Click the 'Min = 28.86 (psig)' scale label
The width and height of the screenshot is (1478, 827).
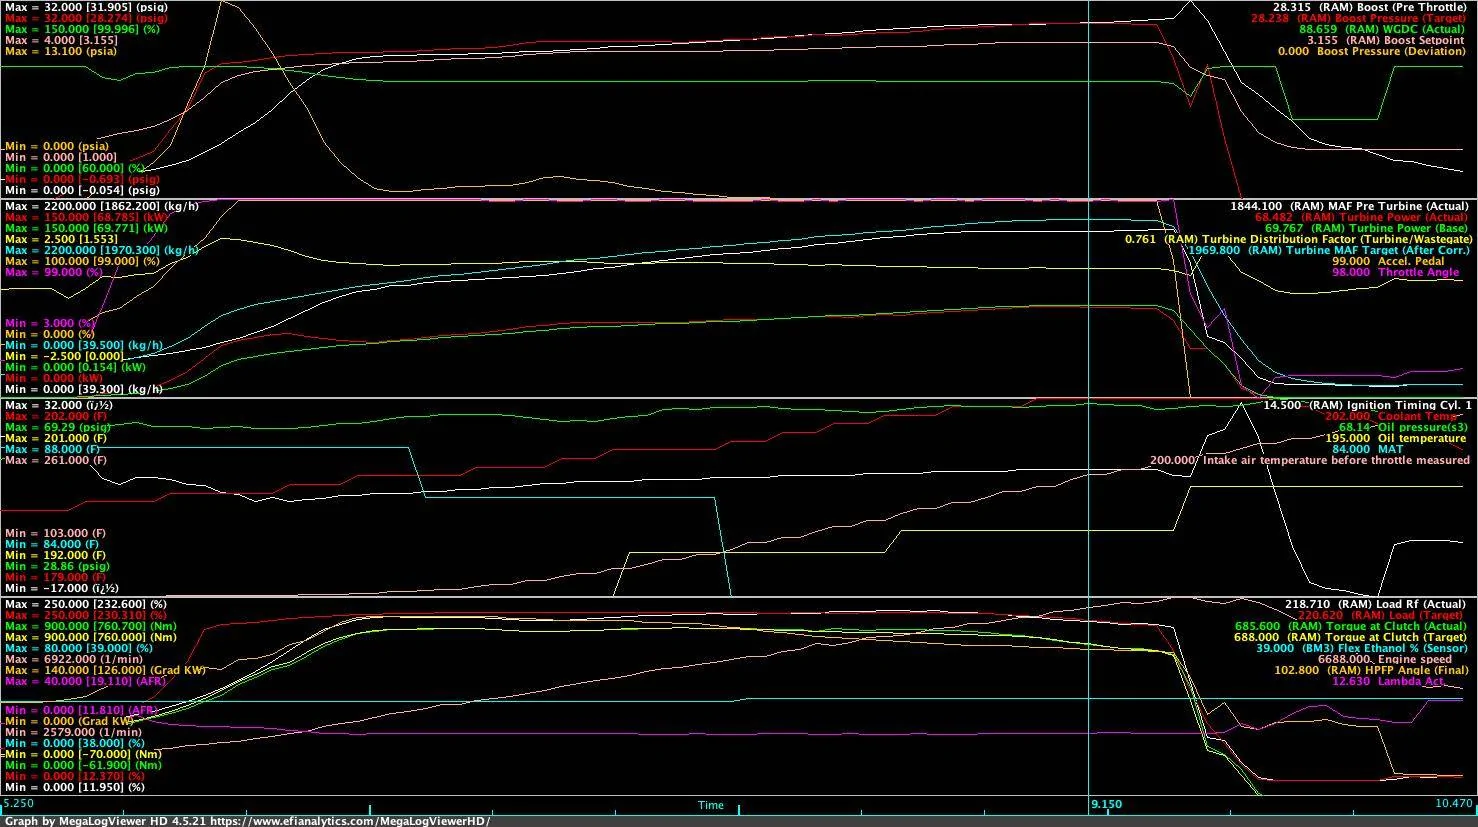[57, 566]
